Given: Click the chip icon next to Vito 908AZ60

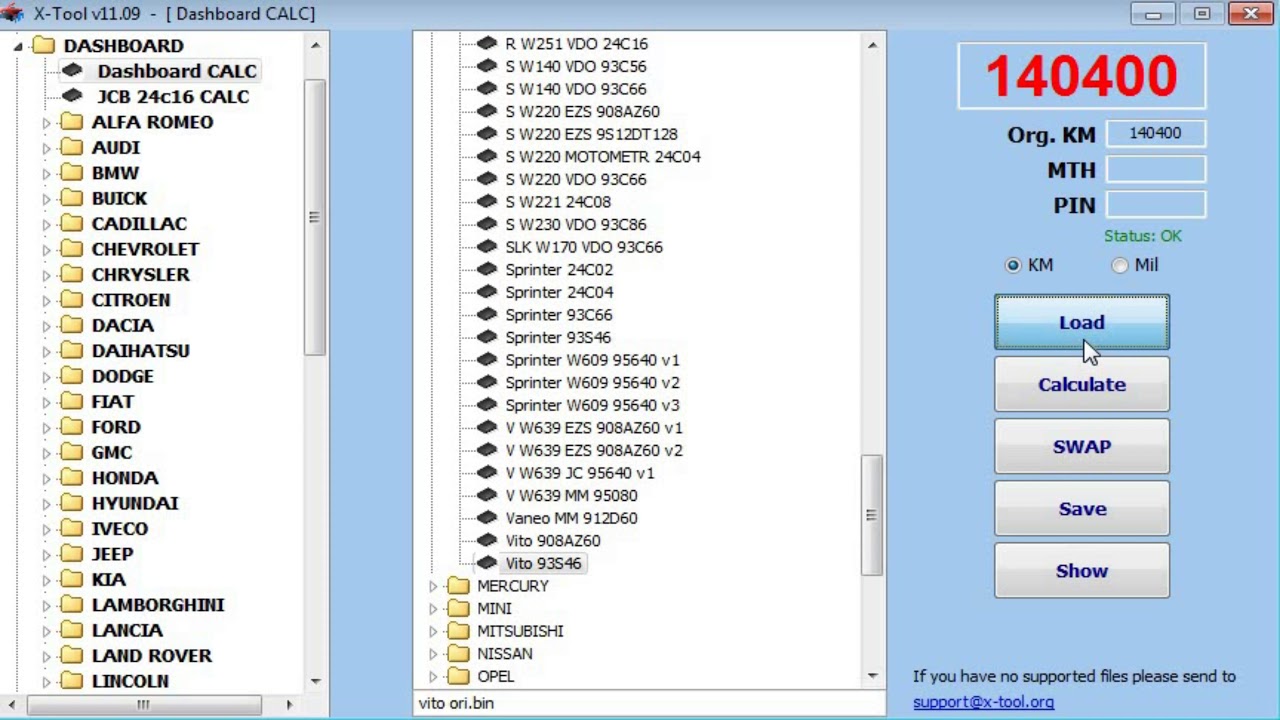Looking at the screenshot, I should [x=487, y=541].
